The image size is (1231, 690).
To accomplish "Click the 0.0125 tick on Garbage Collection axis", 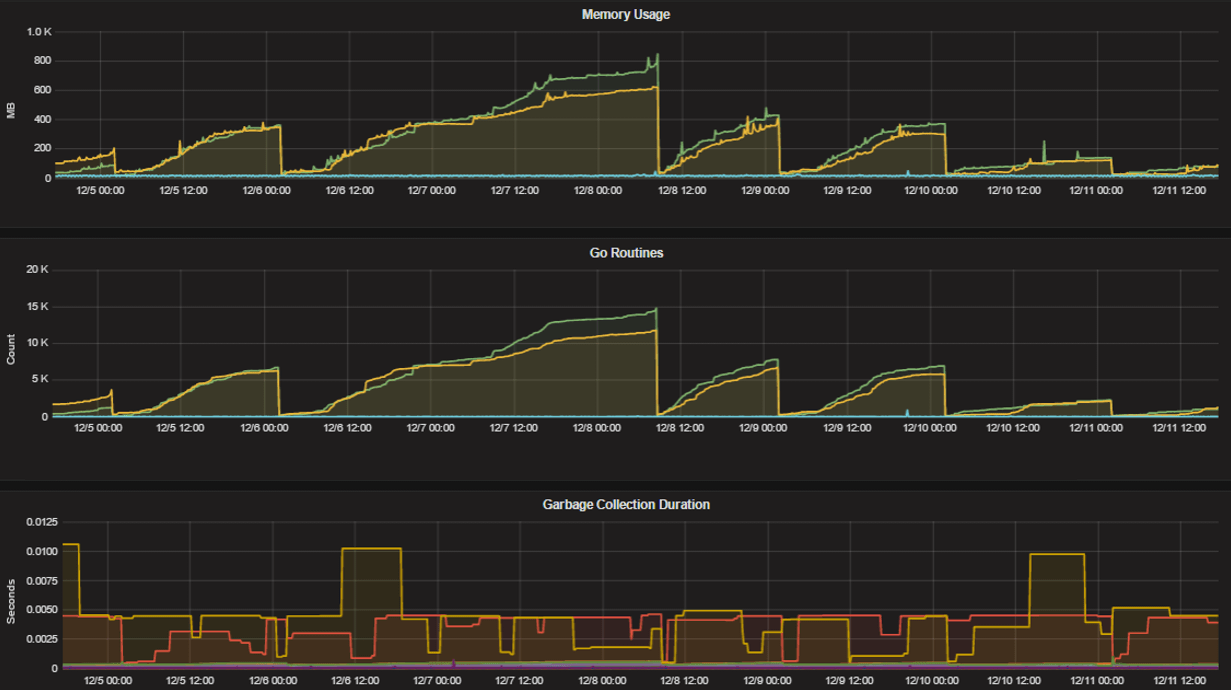I will point(42,520).
